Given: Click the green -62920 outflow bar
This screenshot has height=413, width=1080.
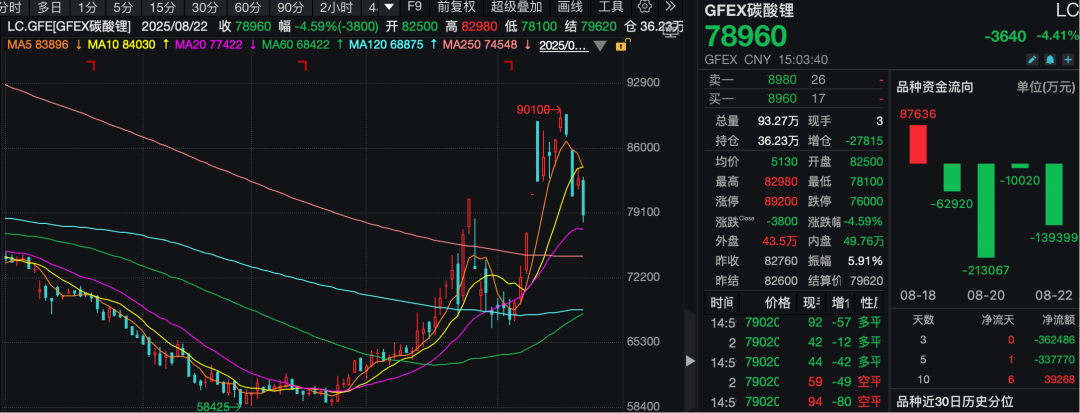Looking at the screenshot, I should coord(952,177).
